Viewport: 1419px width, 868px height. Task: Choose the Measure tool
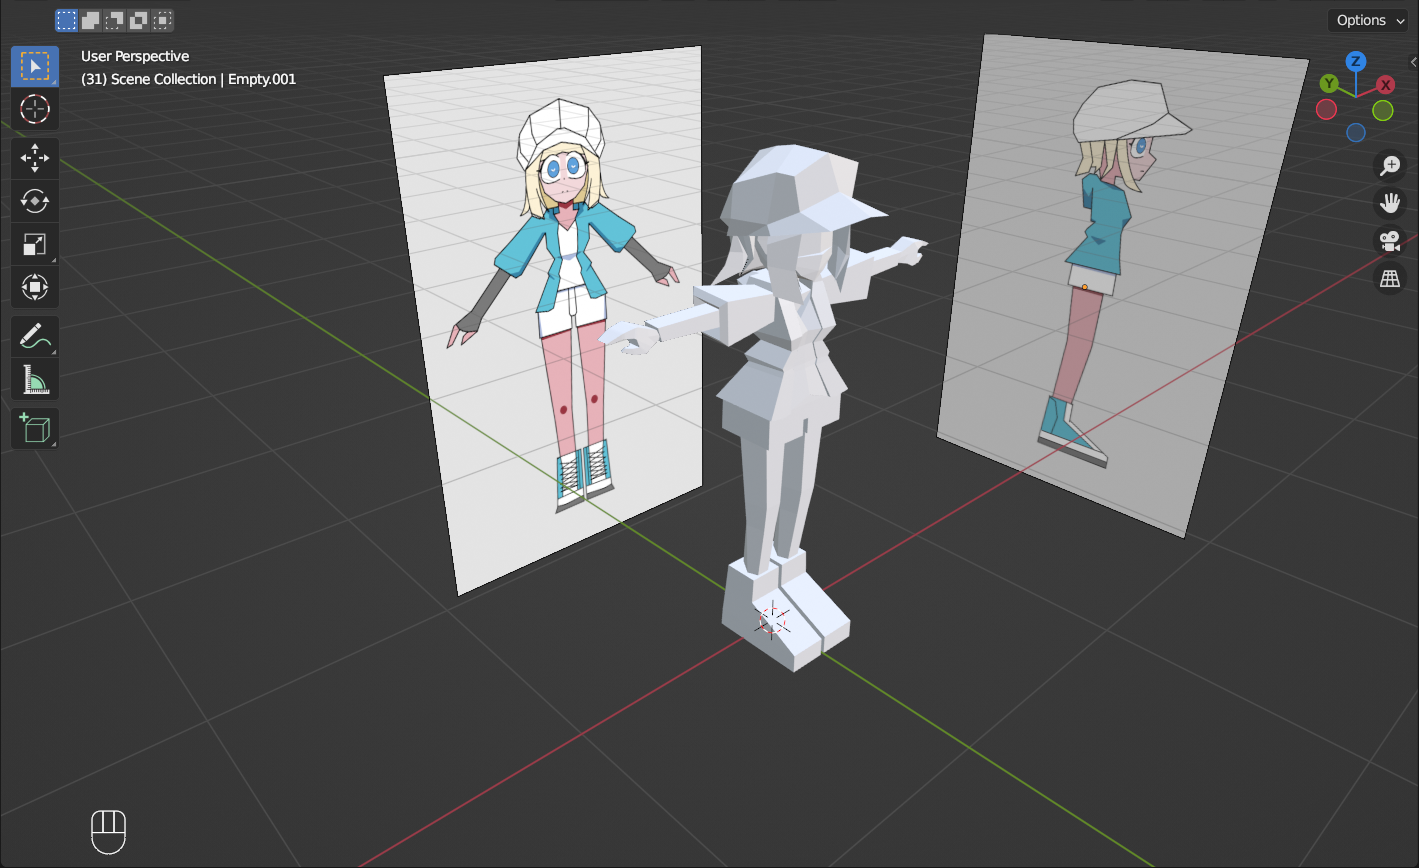(35, 380)
